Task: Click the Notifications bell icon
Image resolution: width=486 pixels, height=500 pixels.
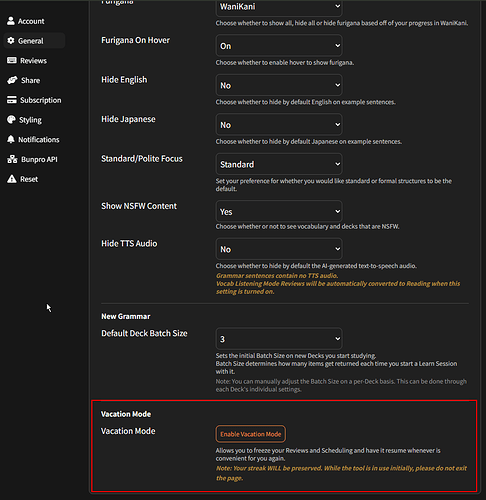Action: tap(11, 139)
